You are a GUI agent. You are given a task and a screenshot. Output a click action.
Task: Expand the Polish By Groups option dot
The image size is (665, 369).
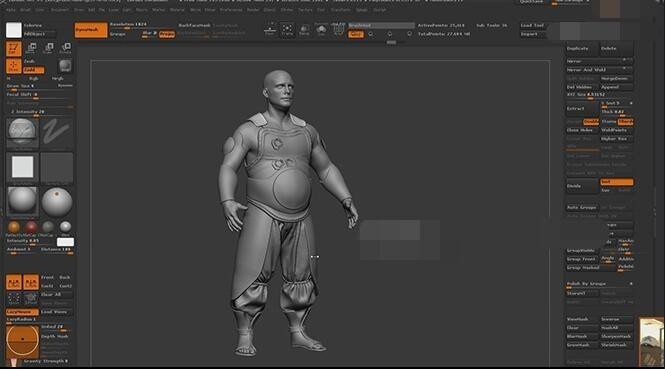(x=631, y=284)
